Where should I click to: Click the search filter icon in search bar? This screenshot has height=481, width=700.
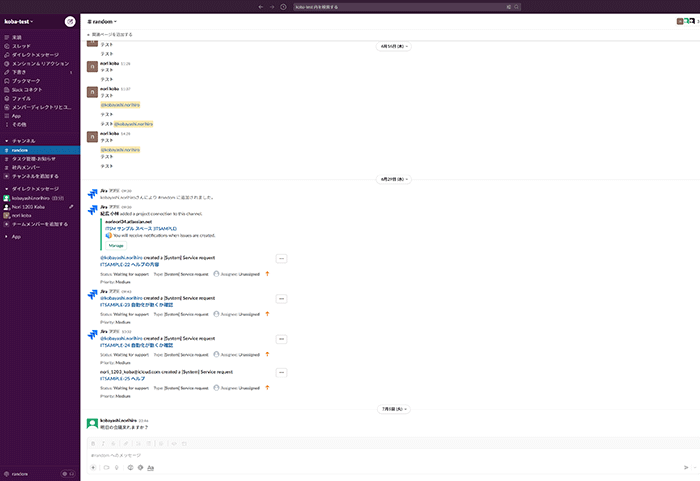[x=508, y=7]
